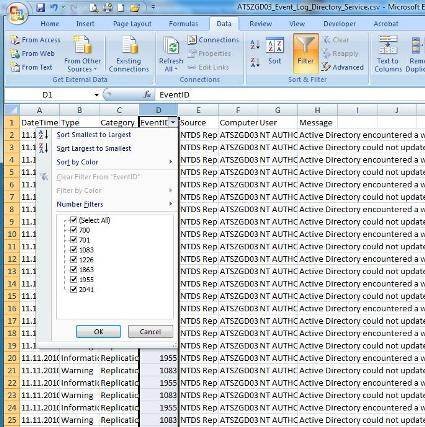Image resolution: width=425 pixels, height=427 pixels.
Task: Toggle the (Select All) checkbox
Action: tap(74, 220)
